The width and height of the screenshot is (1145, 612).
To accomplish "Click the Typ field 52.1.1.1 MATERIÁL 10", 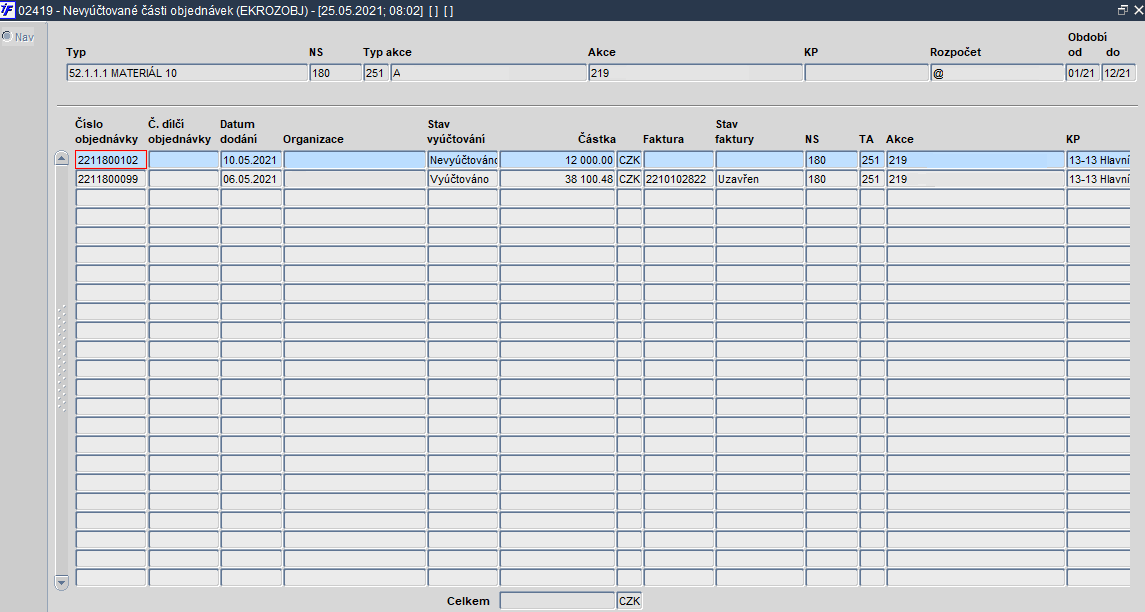I will tap(187, 73).
